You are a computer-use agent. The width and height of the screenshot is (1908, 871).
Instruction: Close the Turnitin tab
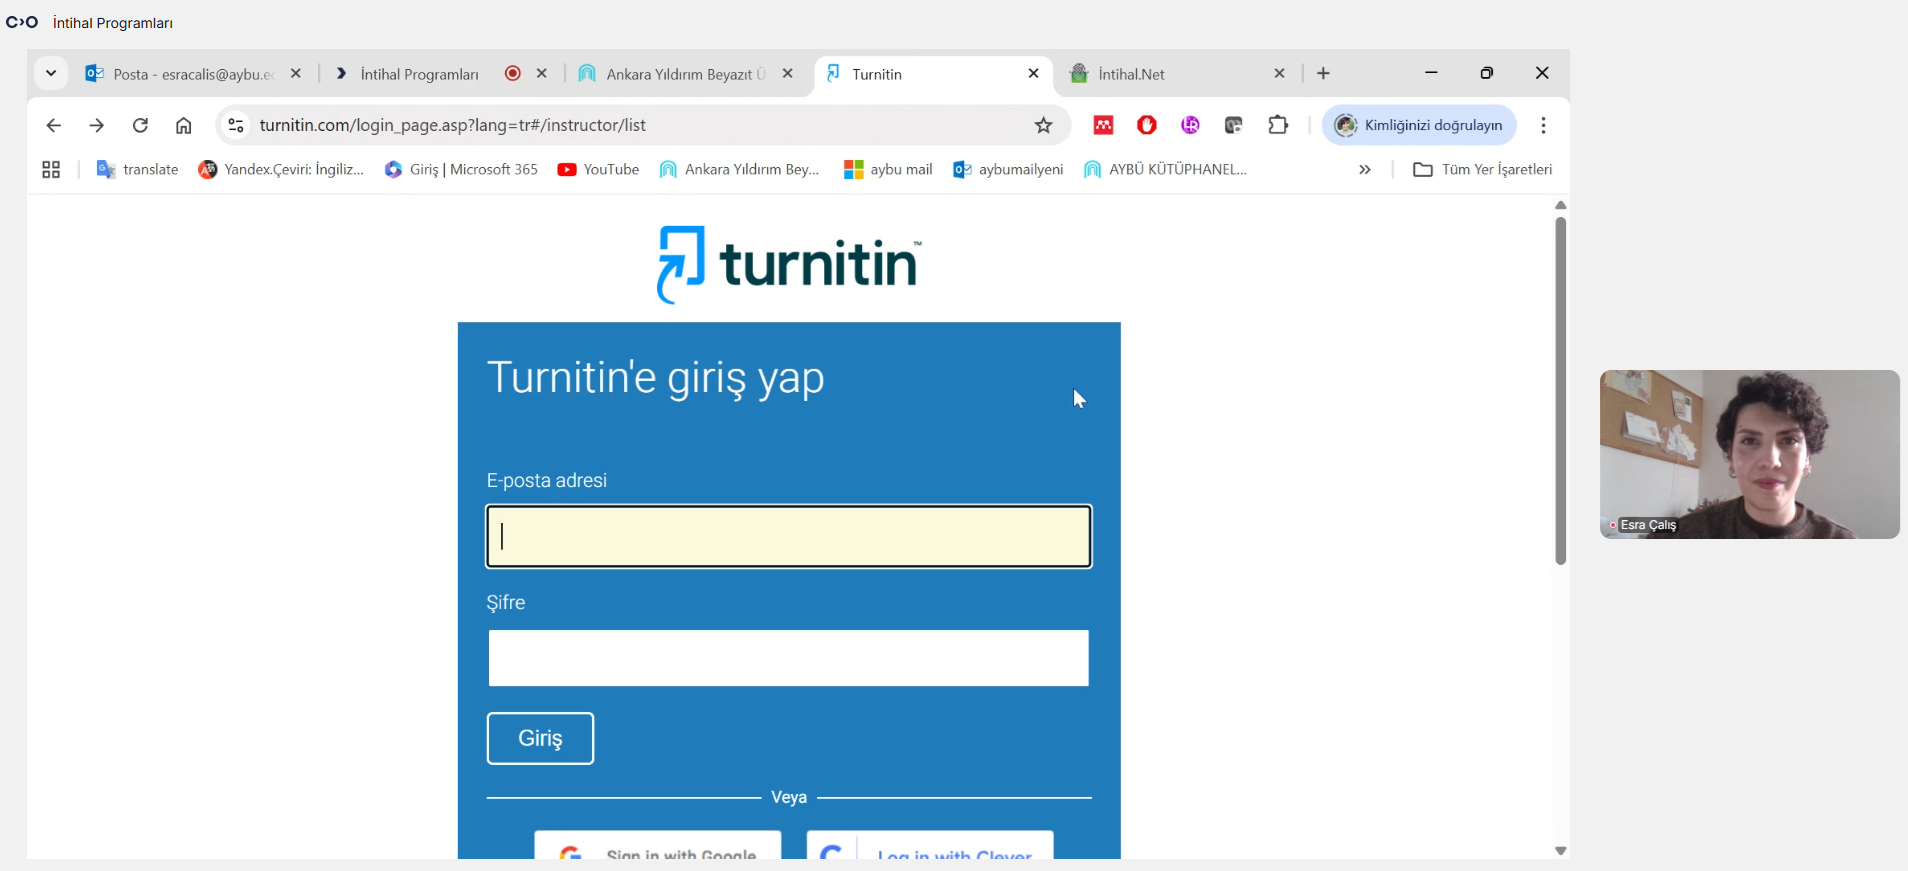tap(1034, 73)
